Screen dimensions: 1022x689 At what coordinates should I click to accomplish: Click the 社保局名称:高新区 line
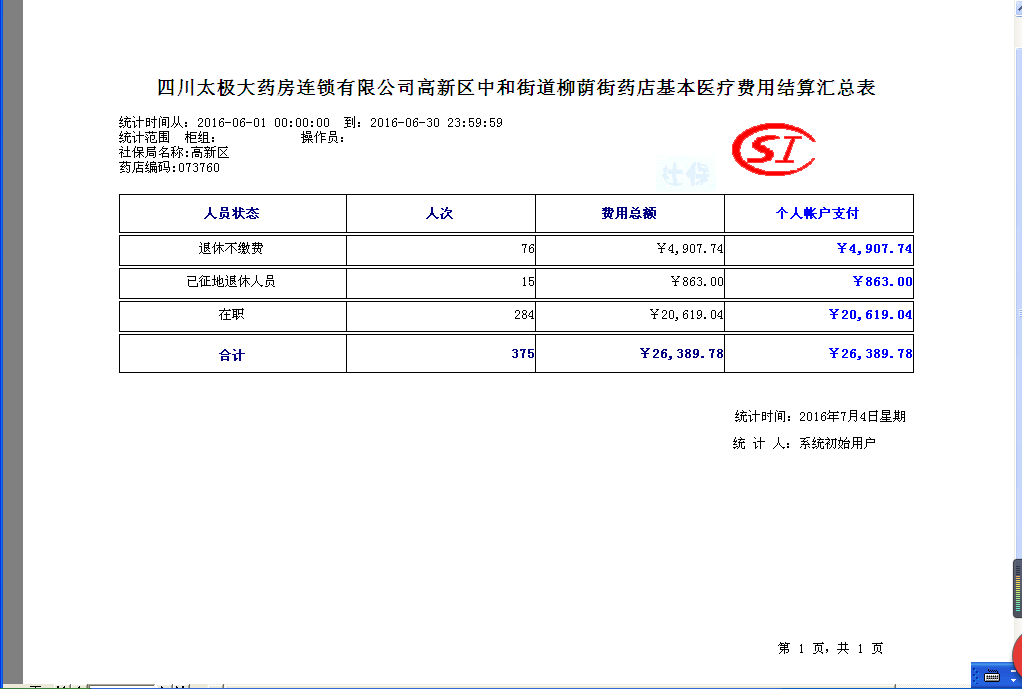click(x=174, y=153)
